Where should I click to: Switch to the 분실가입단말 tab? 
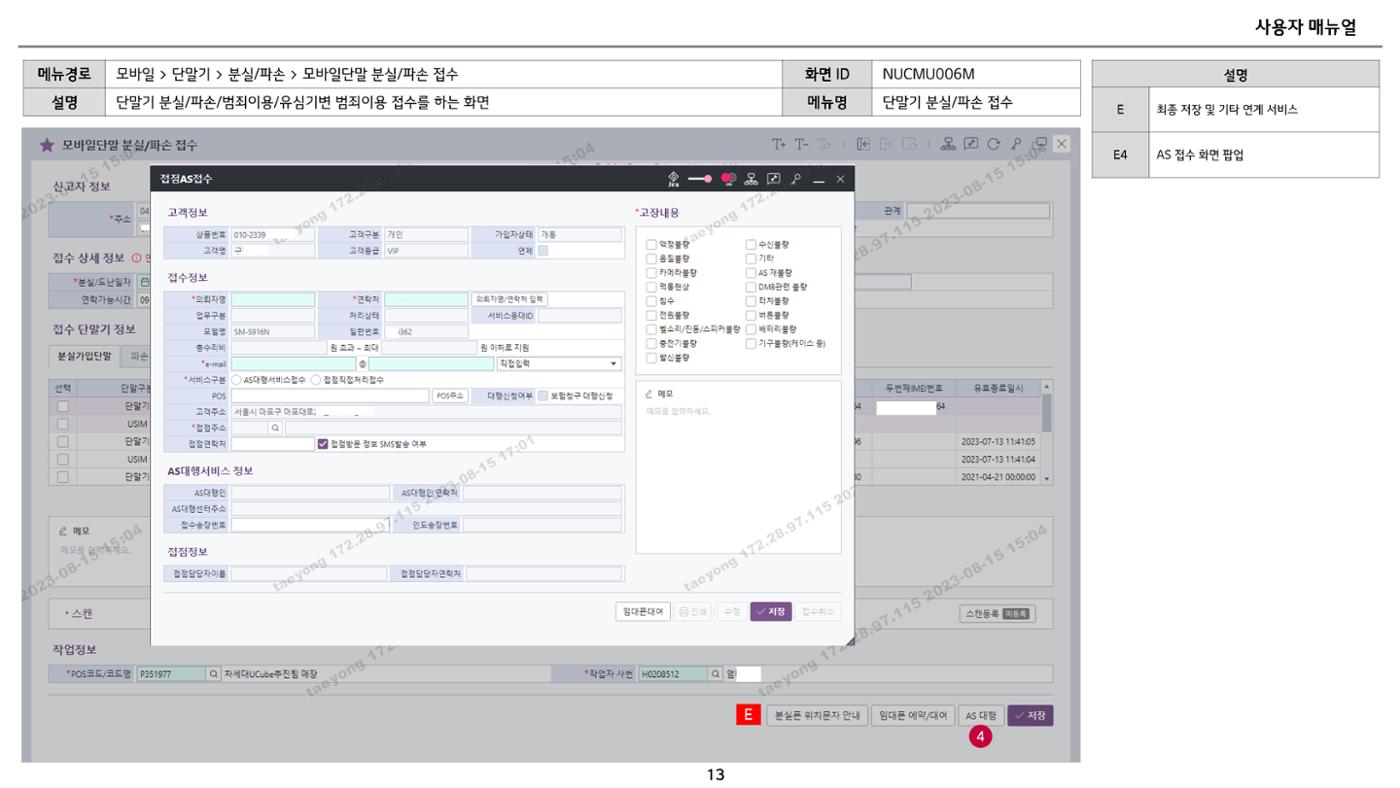(x=86, y=356)
